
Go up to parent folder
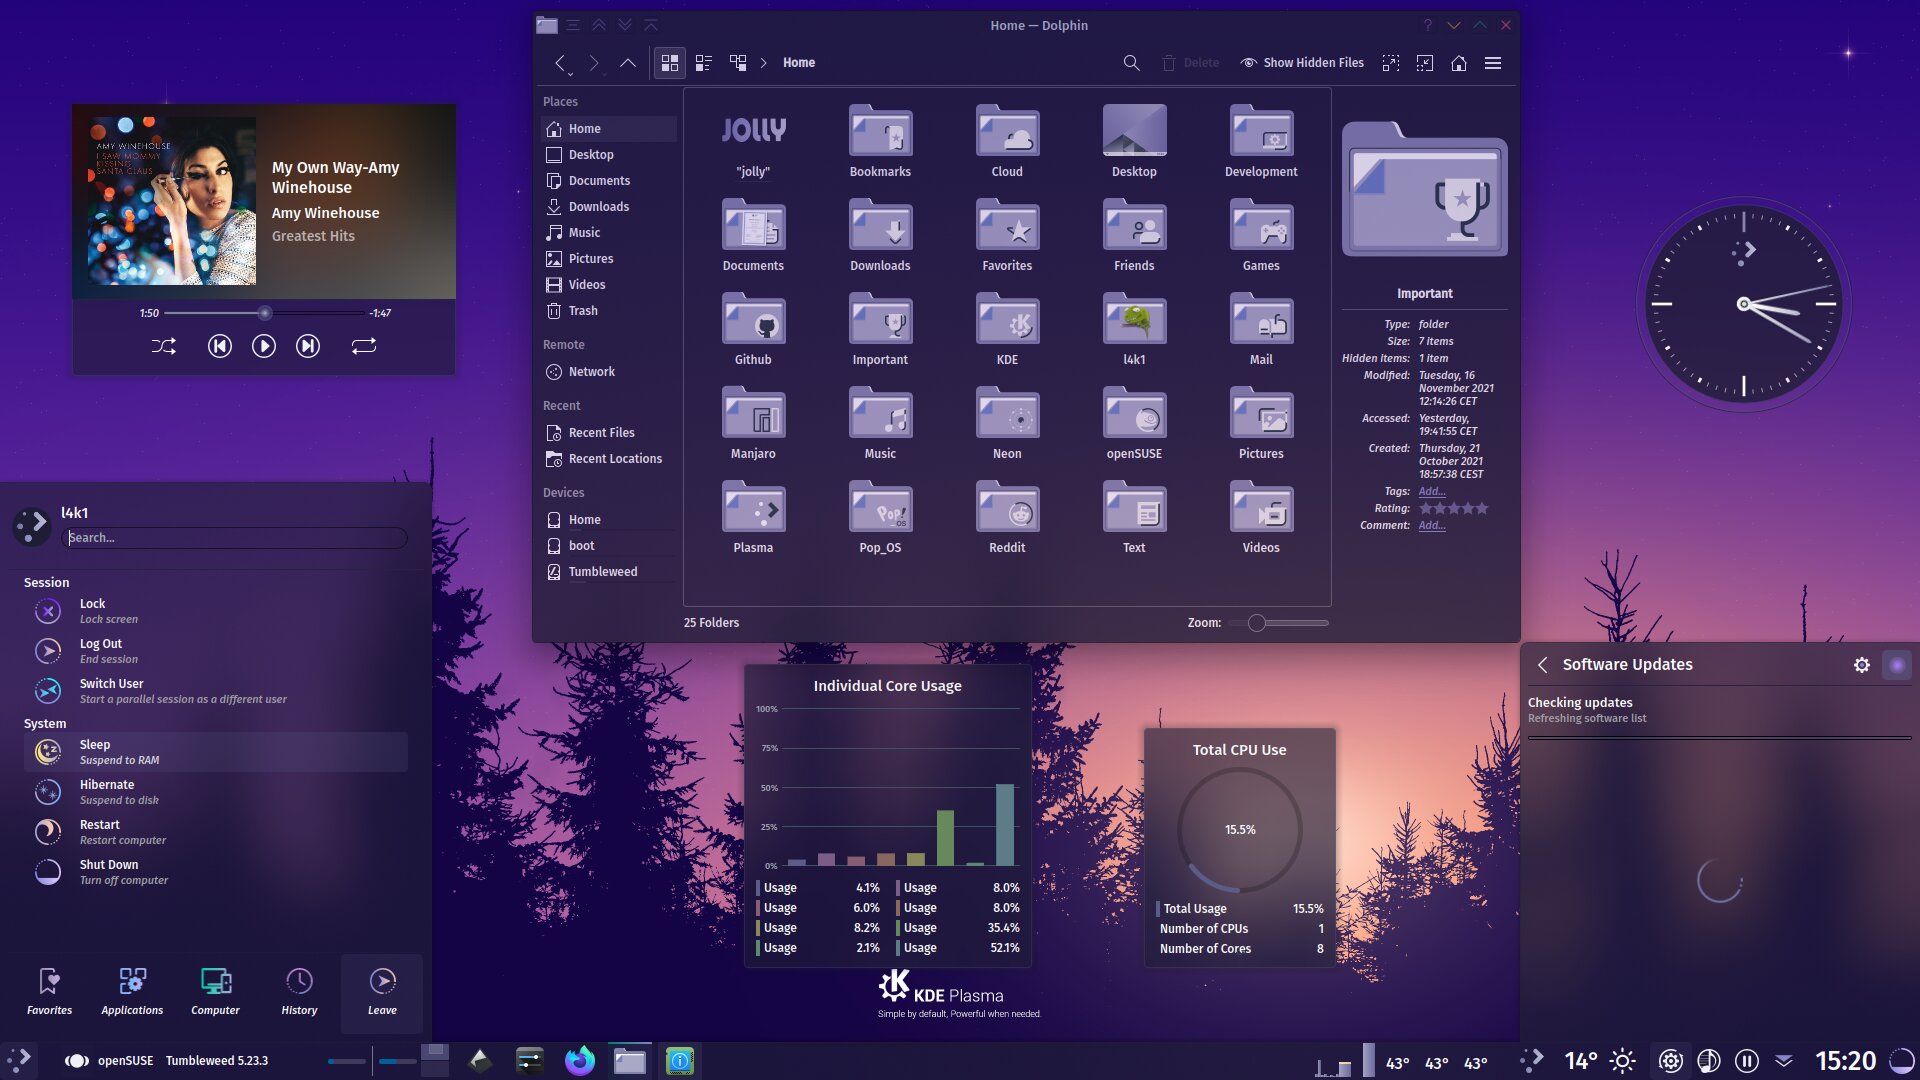point(628,63)
